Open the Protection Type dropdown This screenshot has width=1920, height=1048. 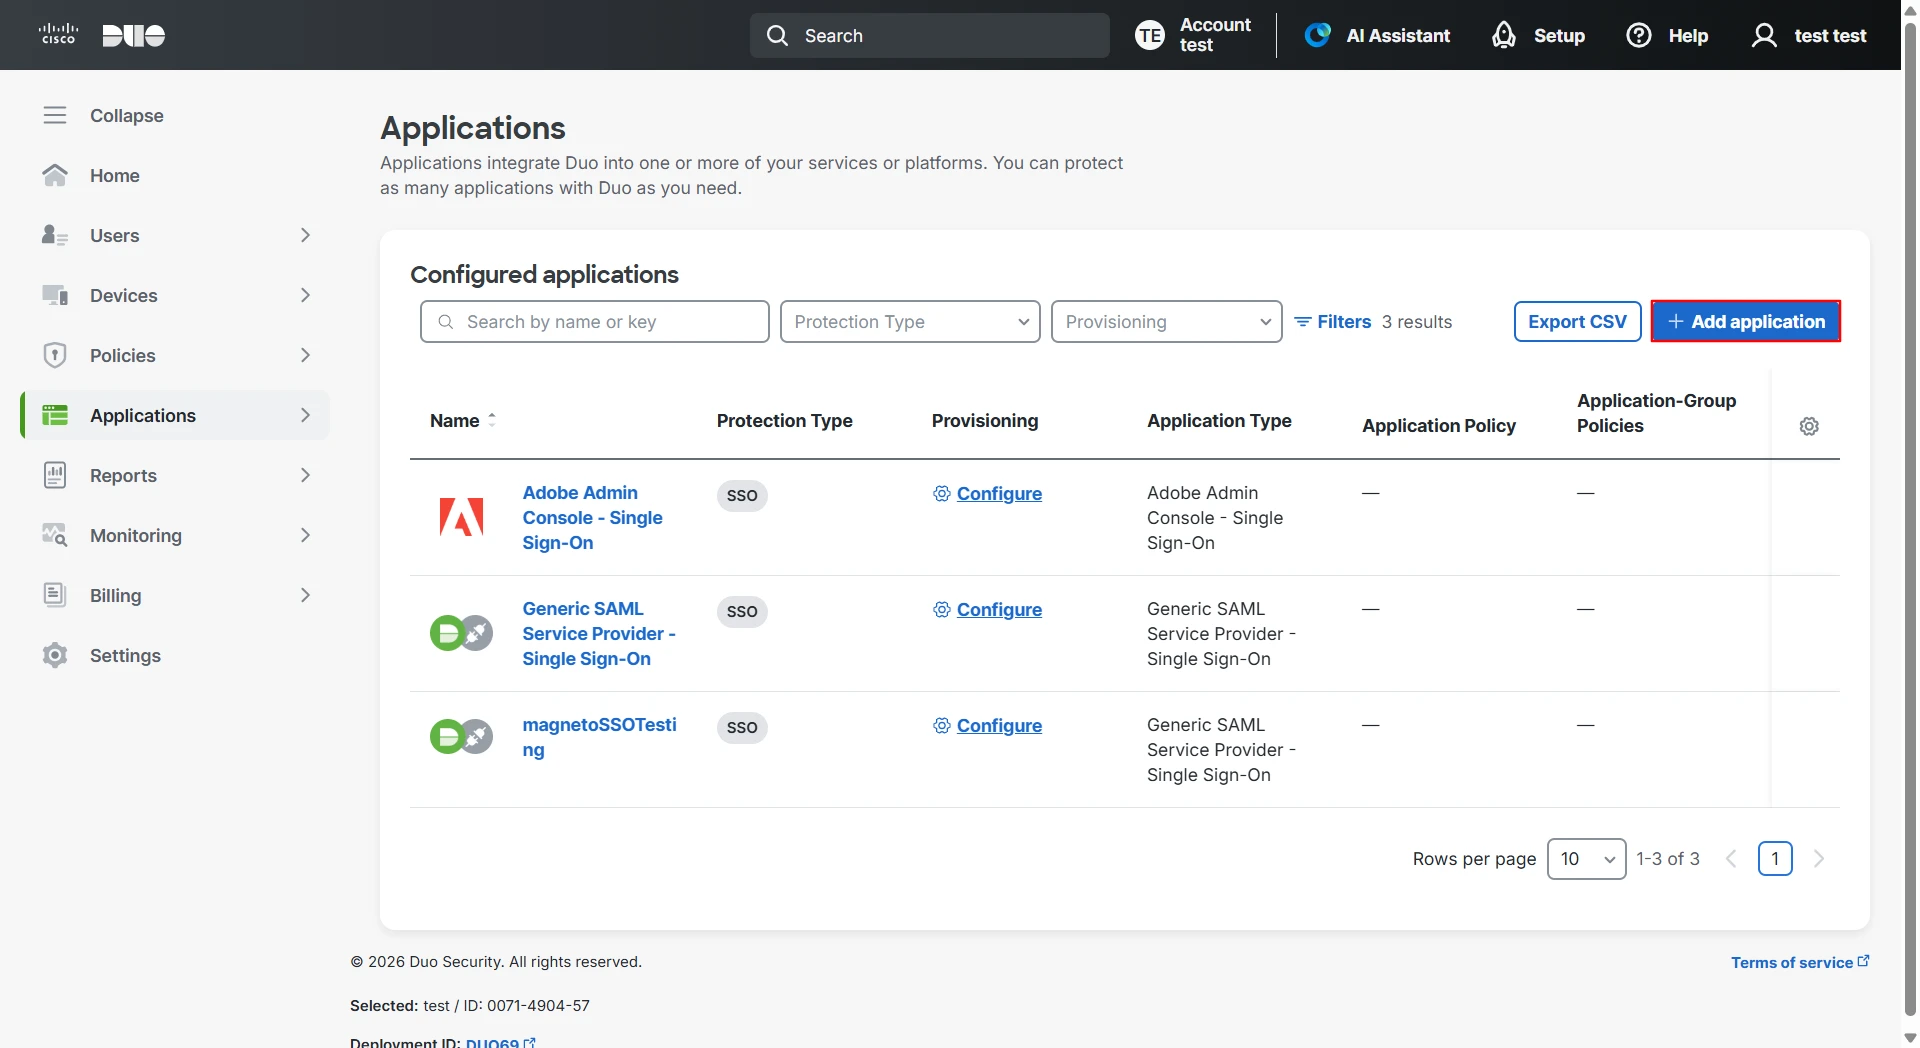coord(910,322)
